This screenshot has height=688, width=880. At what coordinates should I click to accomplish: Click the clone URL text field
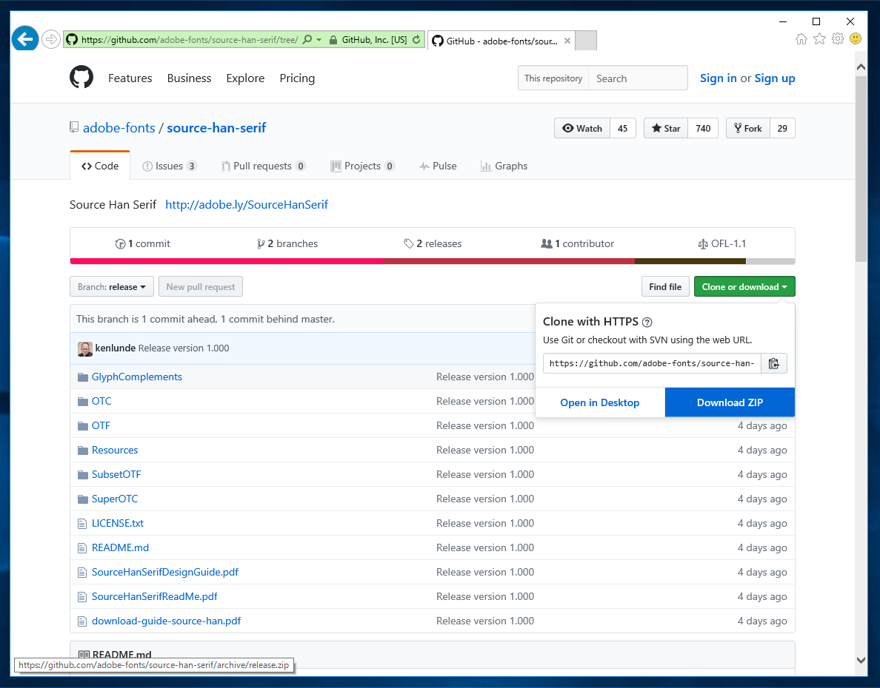click(652, 363)
